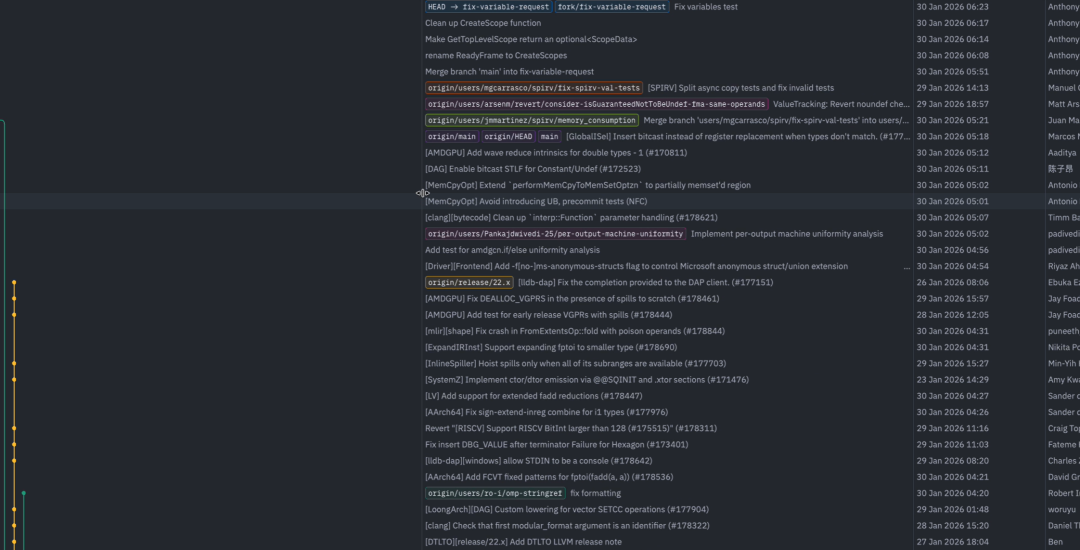The width and height of the screenshot is (1080, 550).
Task: Select the '[DTLTO][release/22.x] Add DTLTO LLVM release note' commit
Action: (x=523, y=542)
